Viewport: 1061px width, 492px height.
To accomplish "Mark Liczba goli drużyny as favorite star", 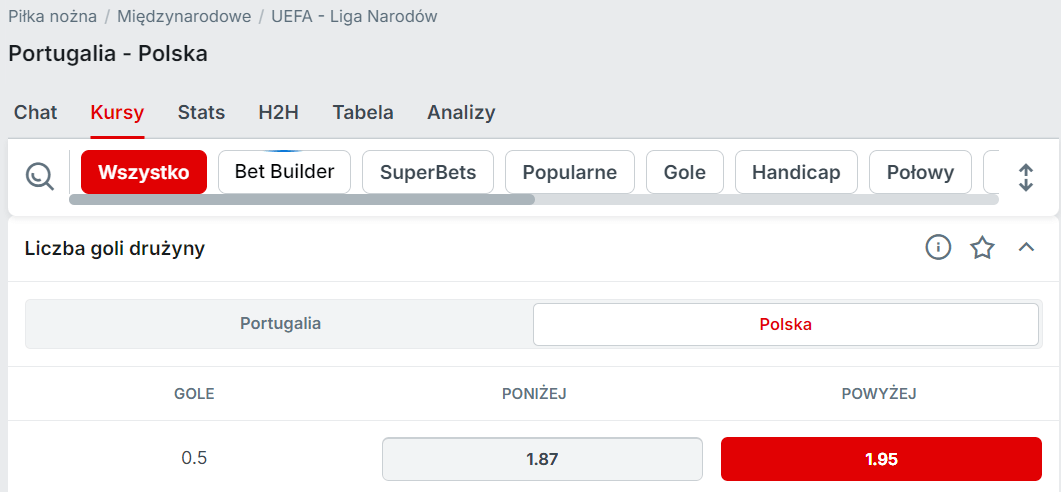I will click(983, 247).
